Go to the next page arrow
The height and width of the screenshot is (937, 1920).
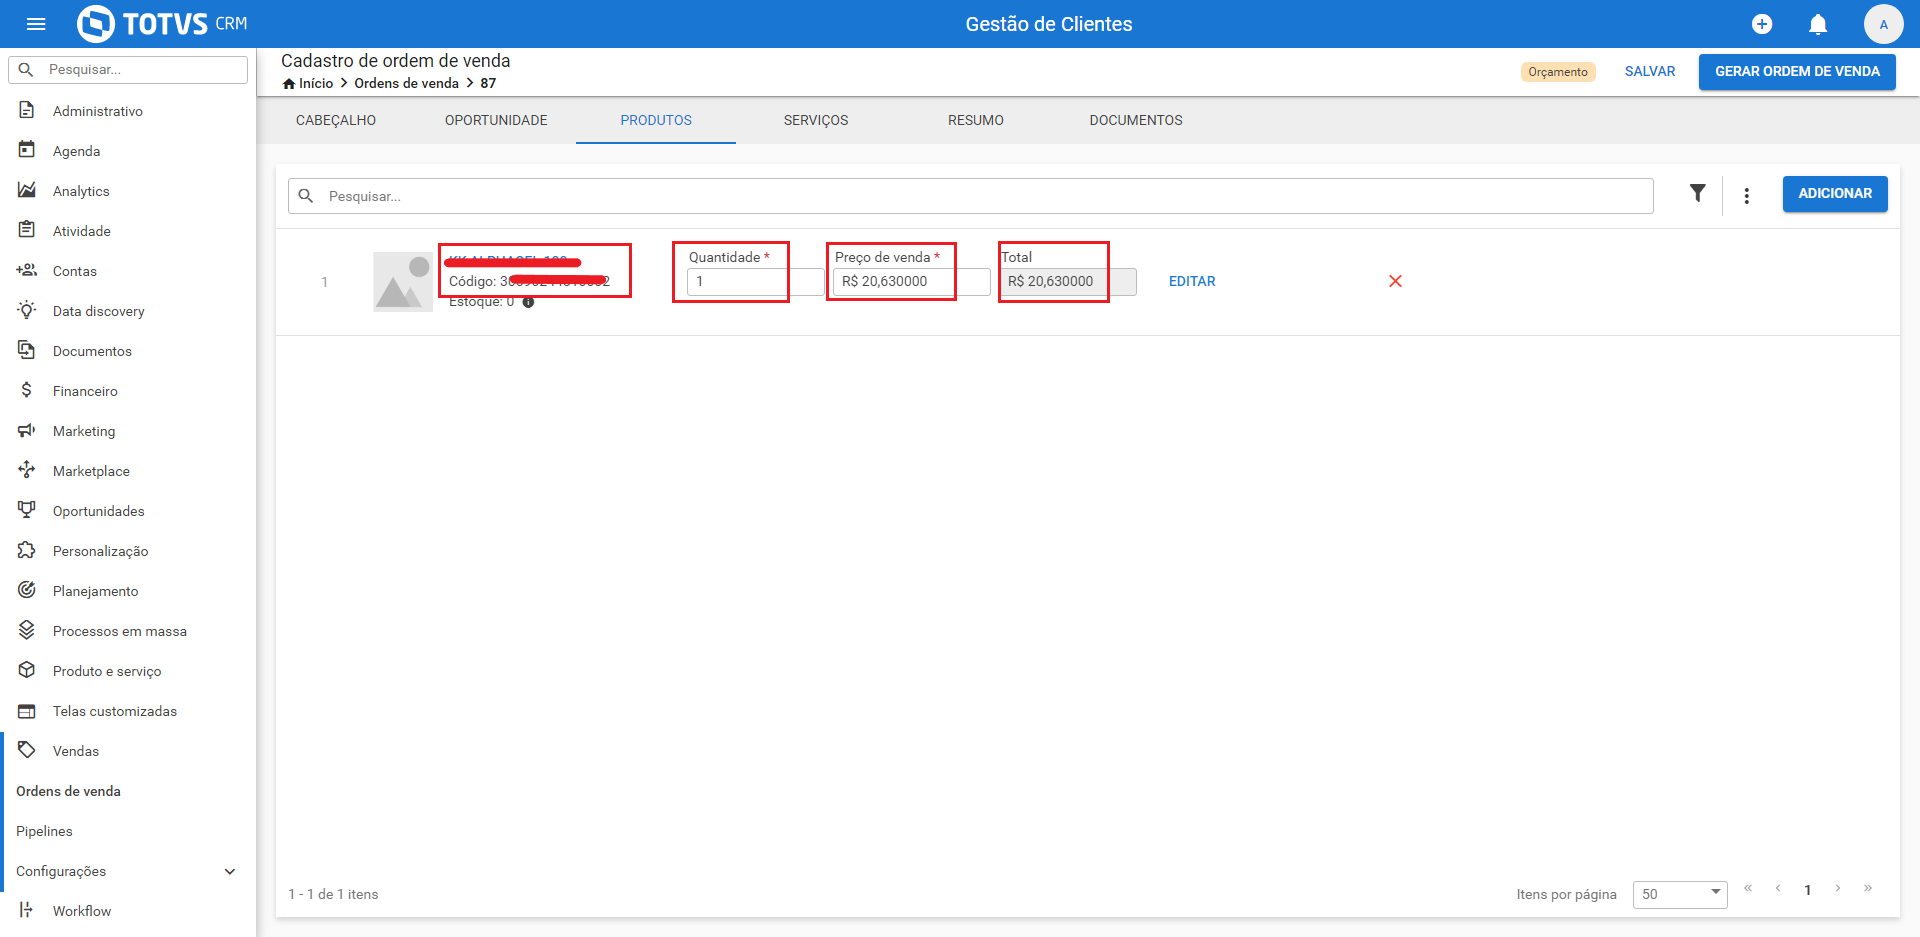1837,888
